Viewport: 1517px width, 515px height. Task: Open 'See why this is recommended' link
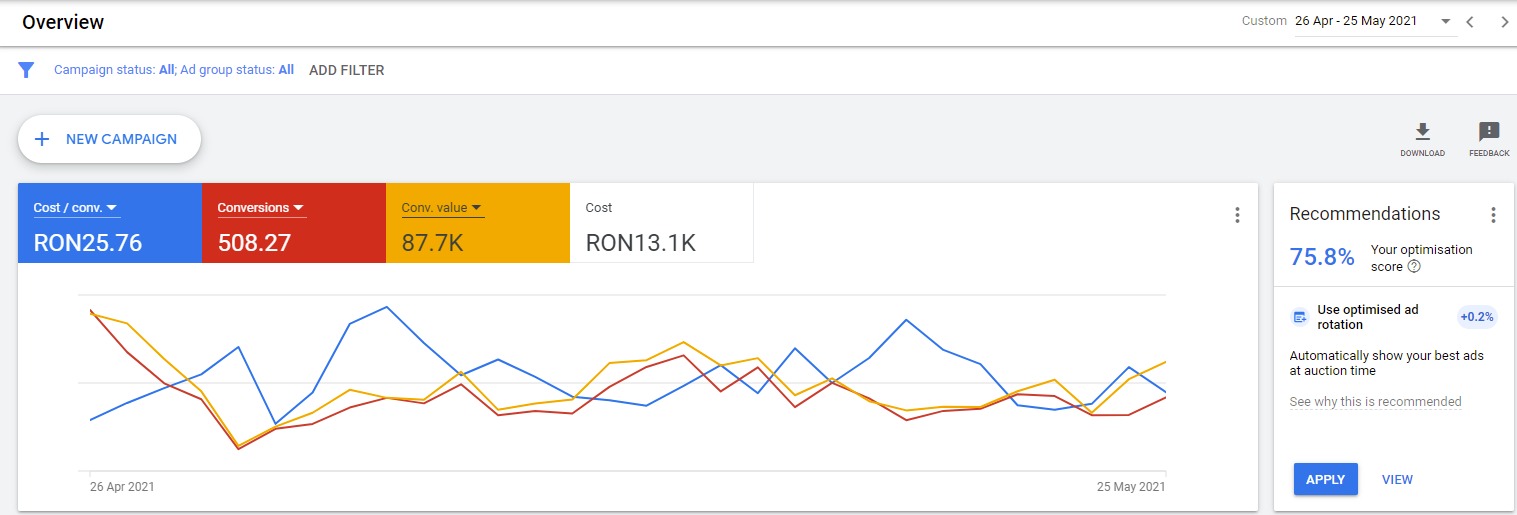[1375, 402]
